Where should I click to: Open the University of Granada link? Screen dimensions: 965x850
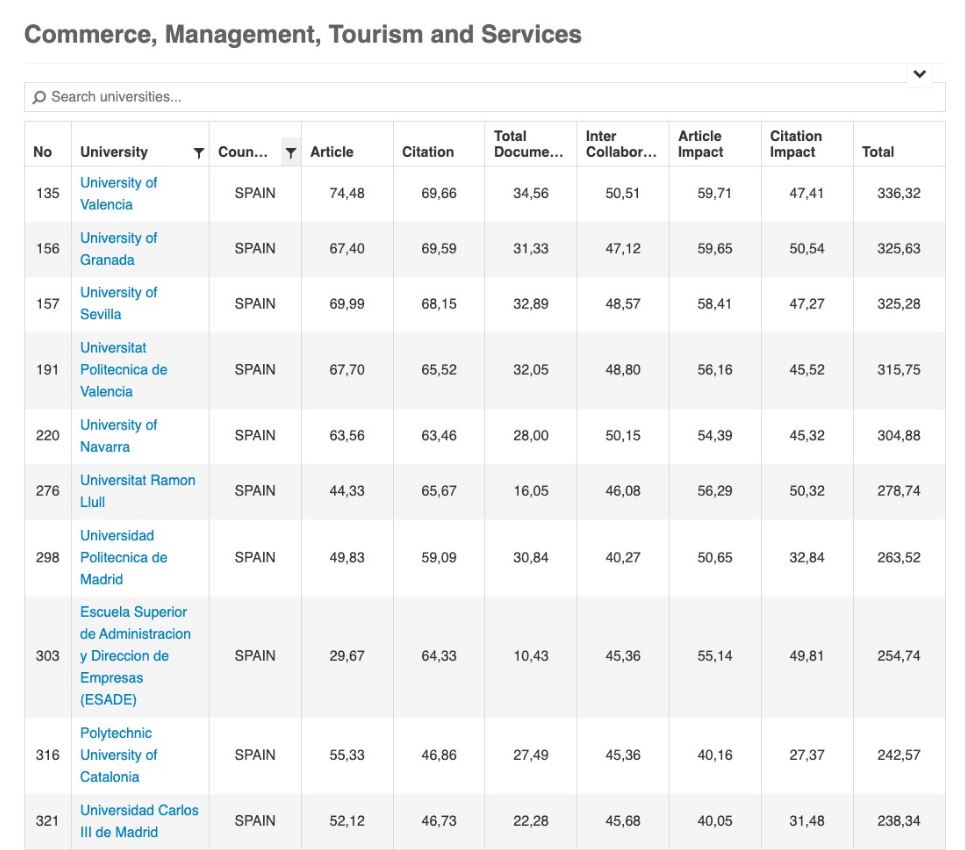tap(118, 249)
